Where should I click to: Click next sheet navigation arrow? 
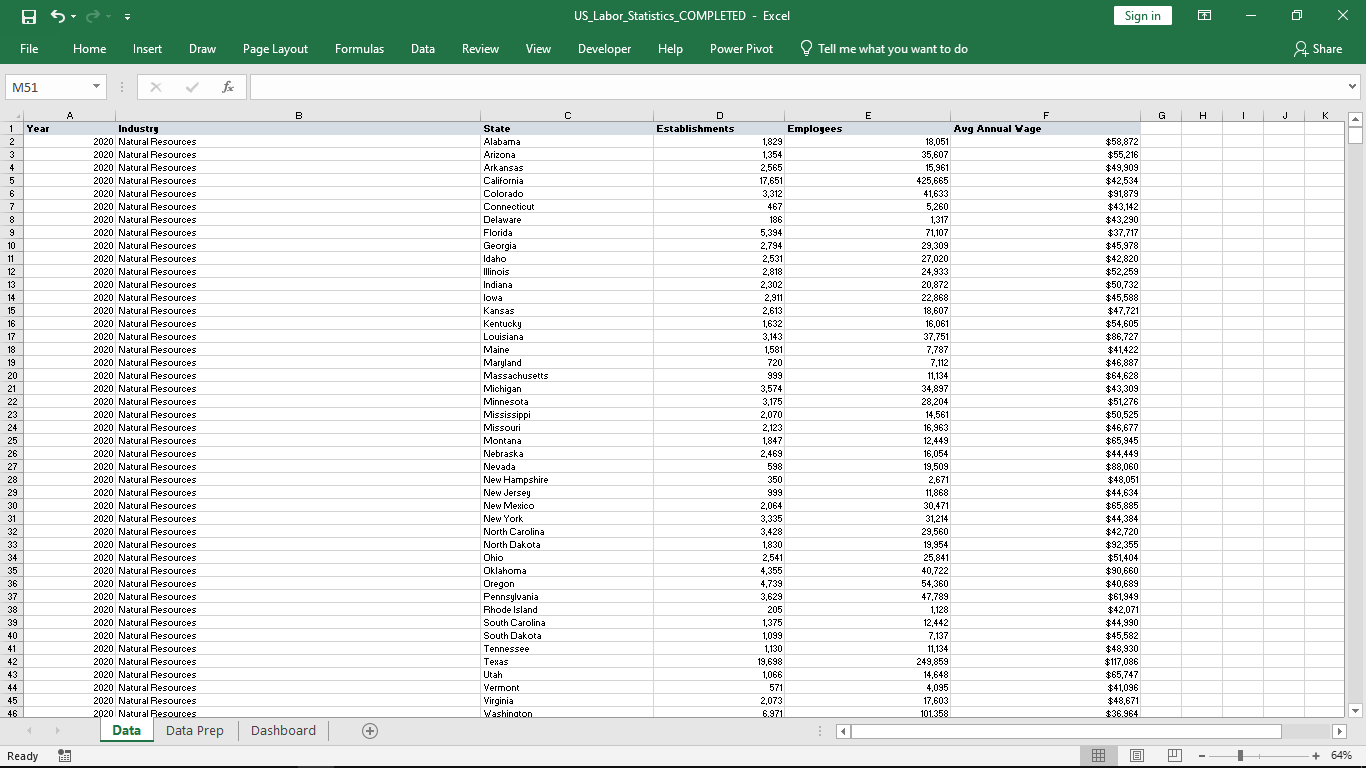point(57,731)
